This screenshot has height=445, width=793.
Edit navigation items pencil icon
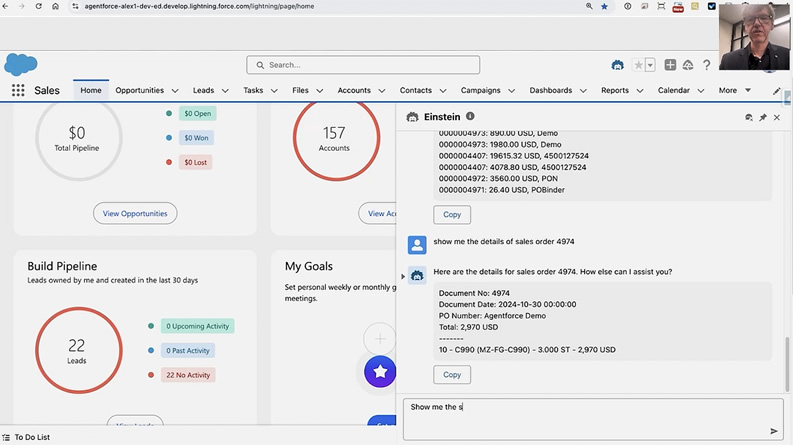click(x=776, y=91)
